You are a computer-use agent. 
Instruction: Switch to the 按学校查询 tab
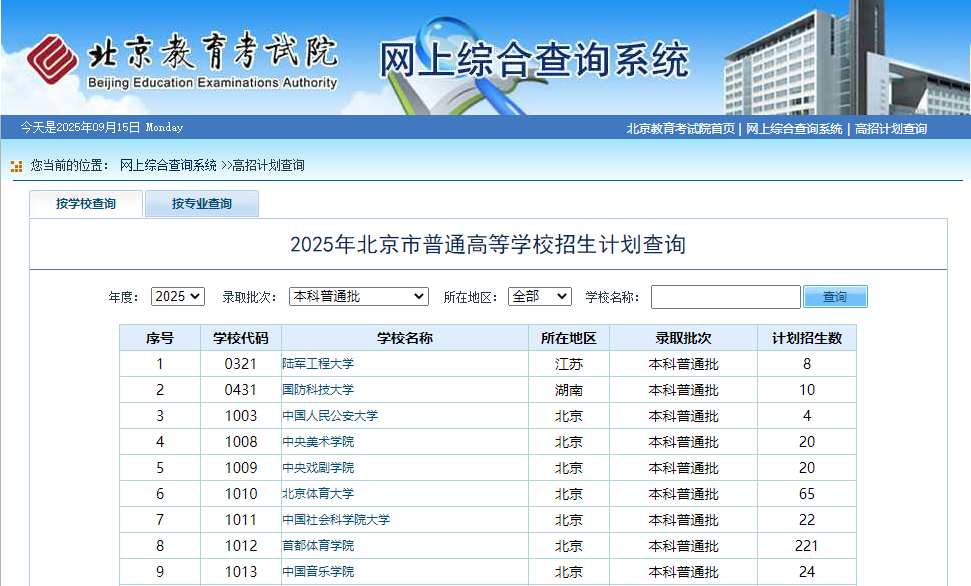pyautogui.click(x=86, y=204)
